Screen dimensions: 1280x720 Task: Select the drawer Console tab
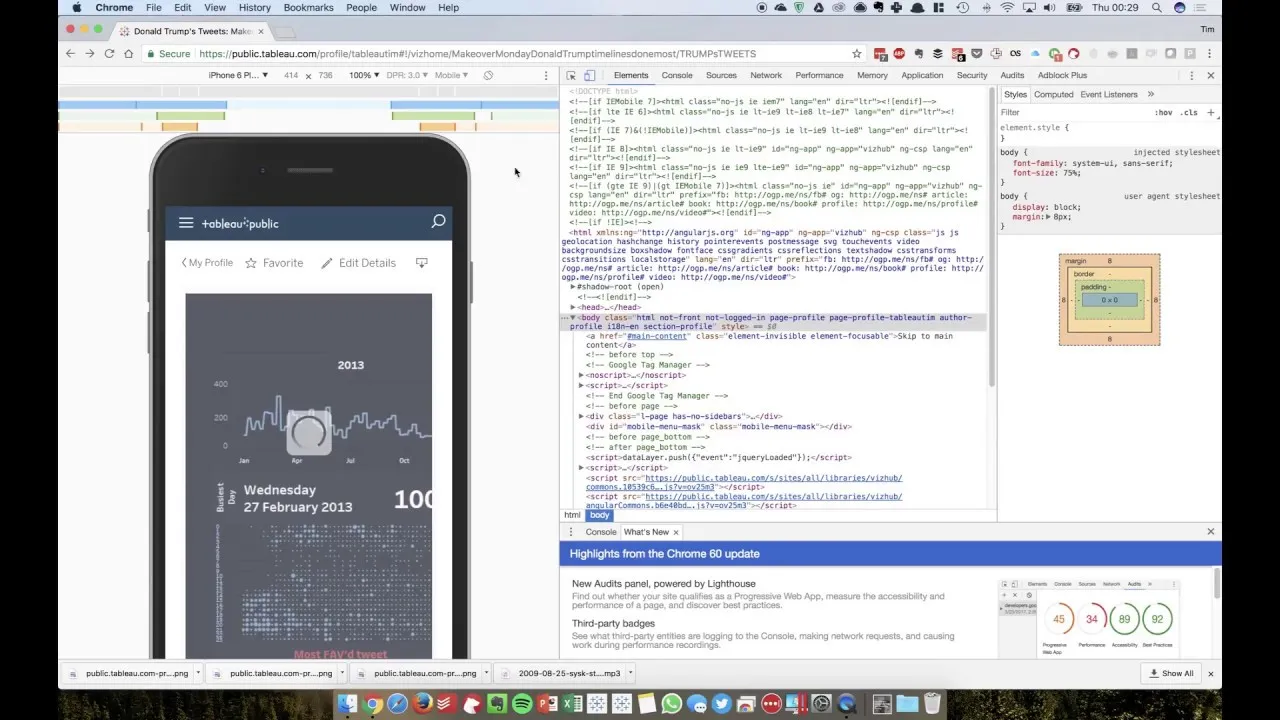tap(601, 532)
